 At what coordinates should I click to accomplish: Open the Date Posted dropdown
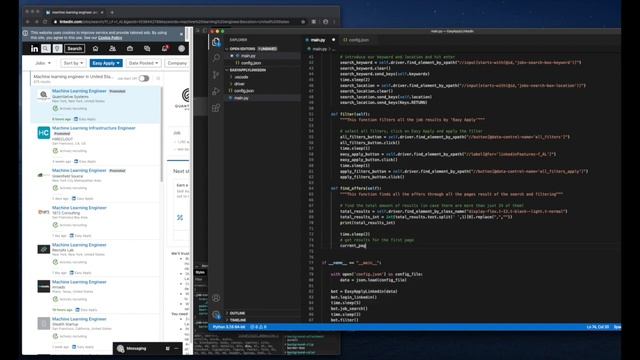point(143,63)
